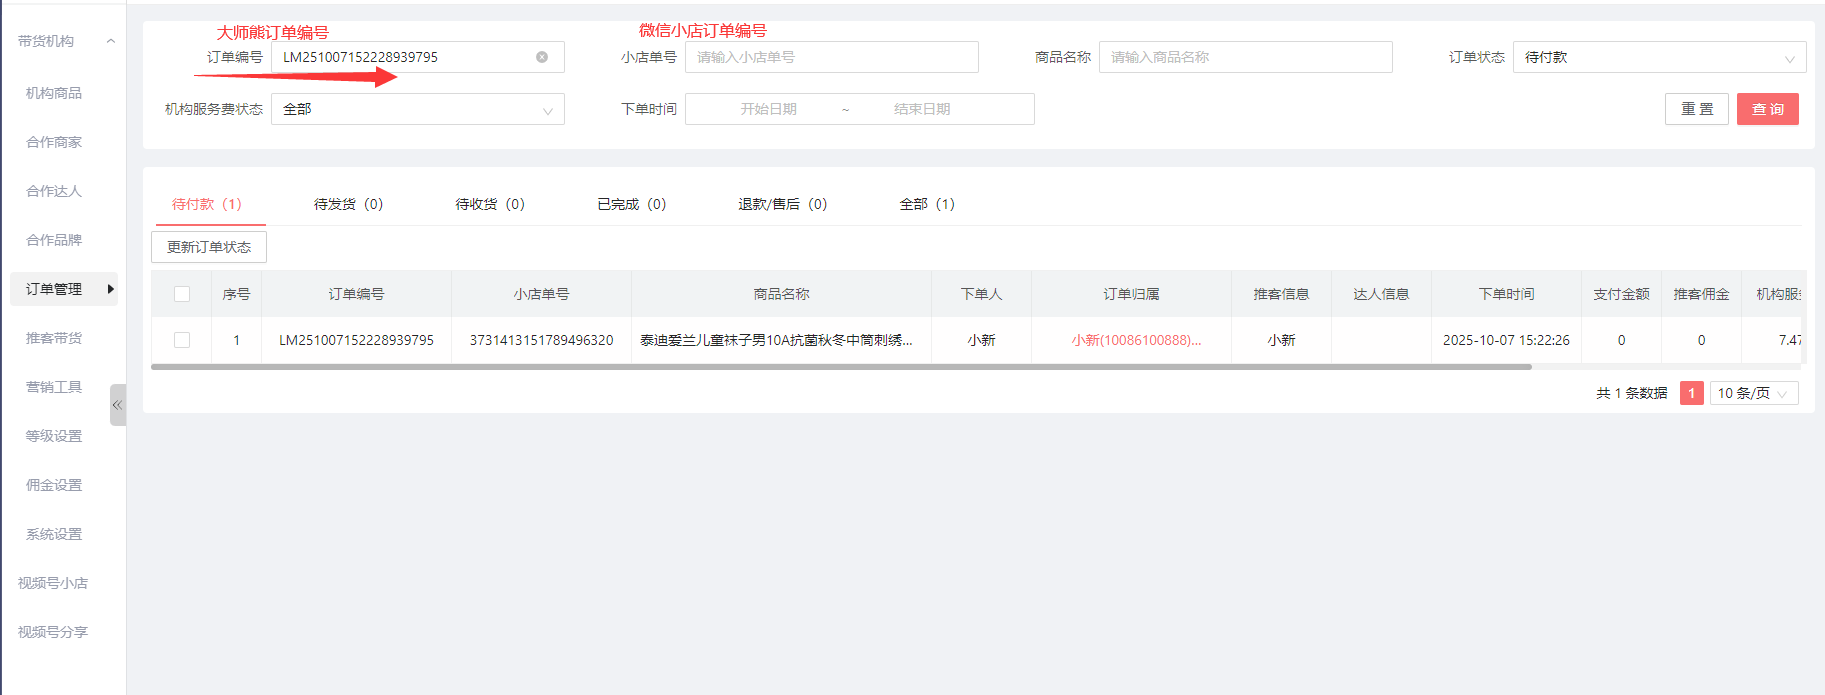Click the horizontal table scrollbar
Viewport: 1825px width, 695px height.
(840, 367)
